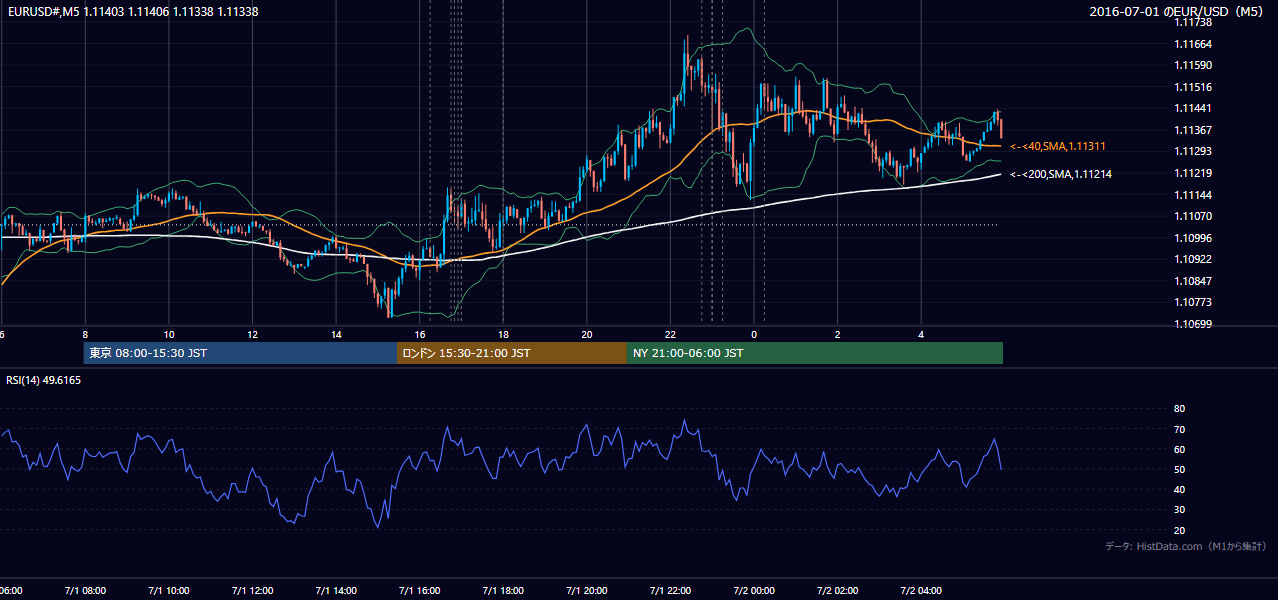1278x600 pixels.
Task: Click the RSI(14) 49.6165 indicator label
Action: coord(44,380)
